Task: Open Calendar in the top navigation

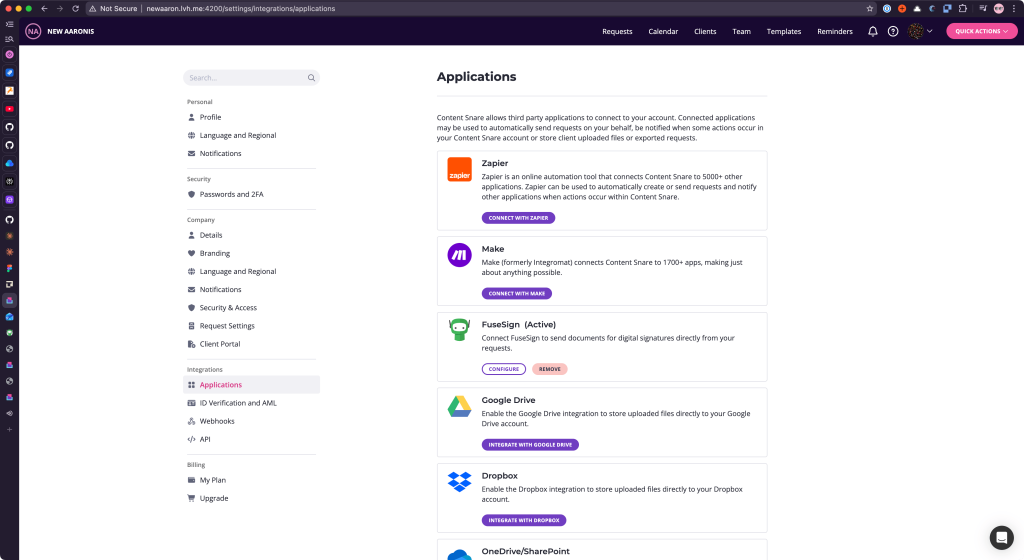Action: pos(663,31)
